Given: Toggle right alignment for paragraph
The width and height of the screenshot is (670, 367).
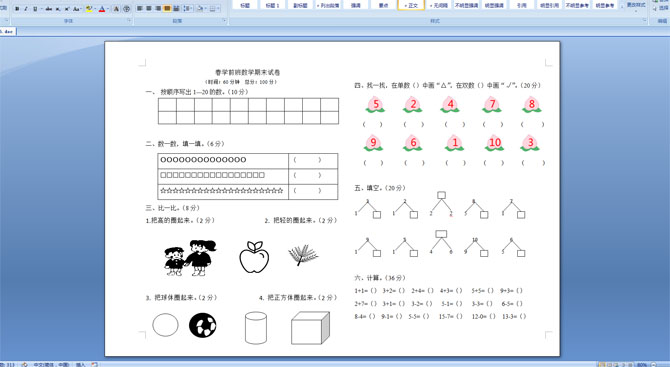Looking at the screenshot, I should tap(158, 9).
